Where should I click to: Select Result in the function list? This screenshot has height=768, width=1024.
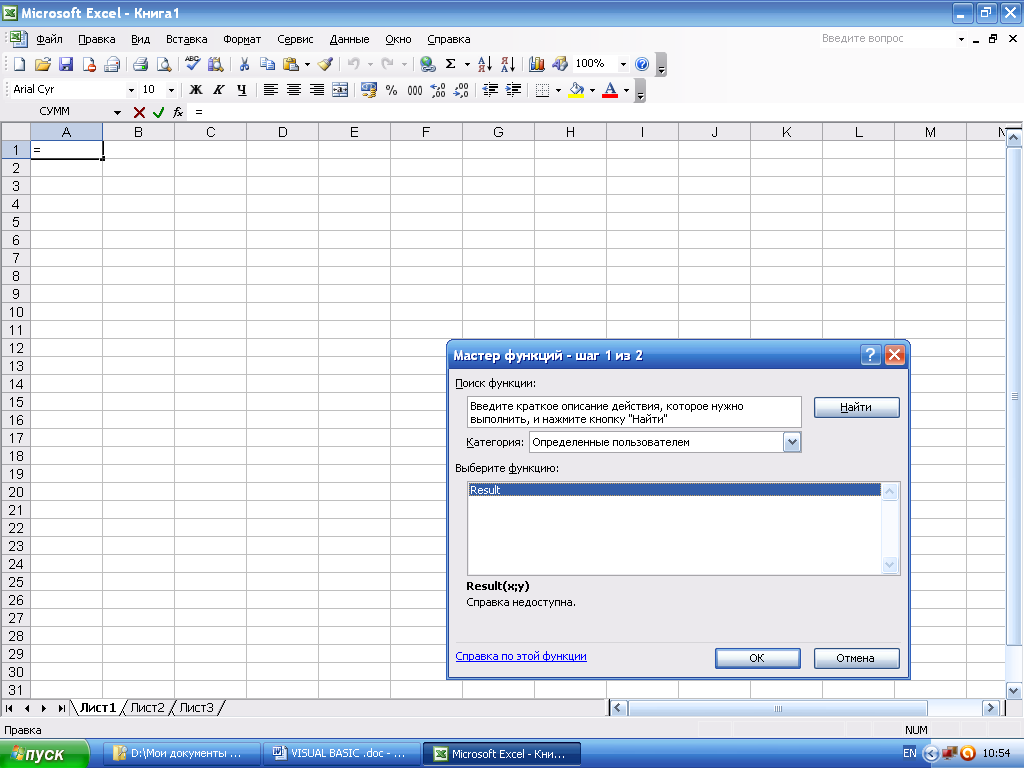click(675, 490)
